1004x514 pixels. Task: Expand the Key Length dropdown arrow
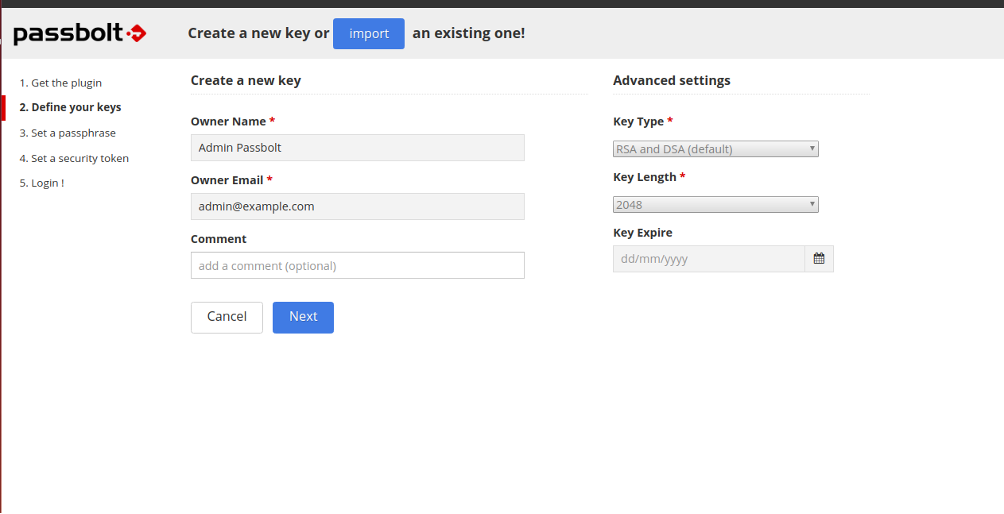pyautogui.click(x=812, y=204)
